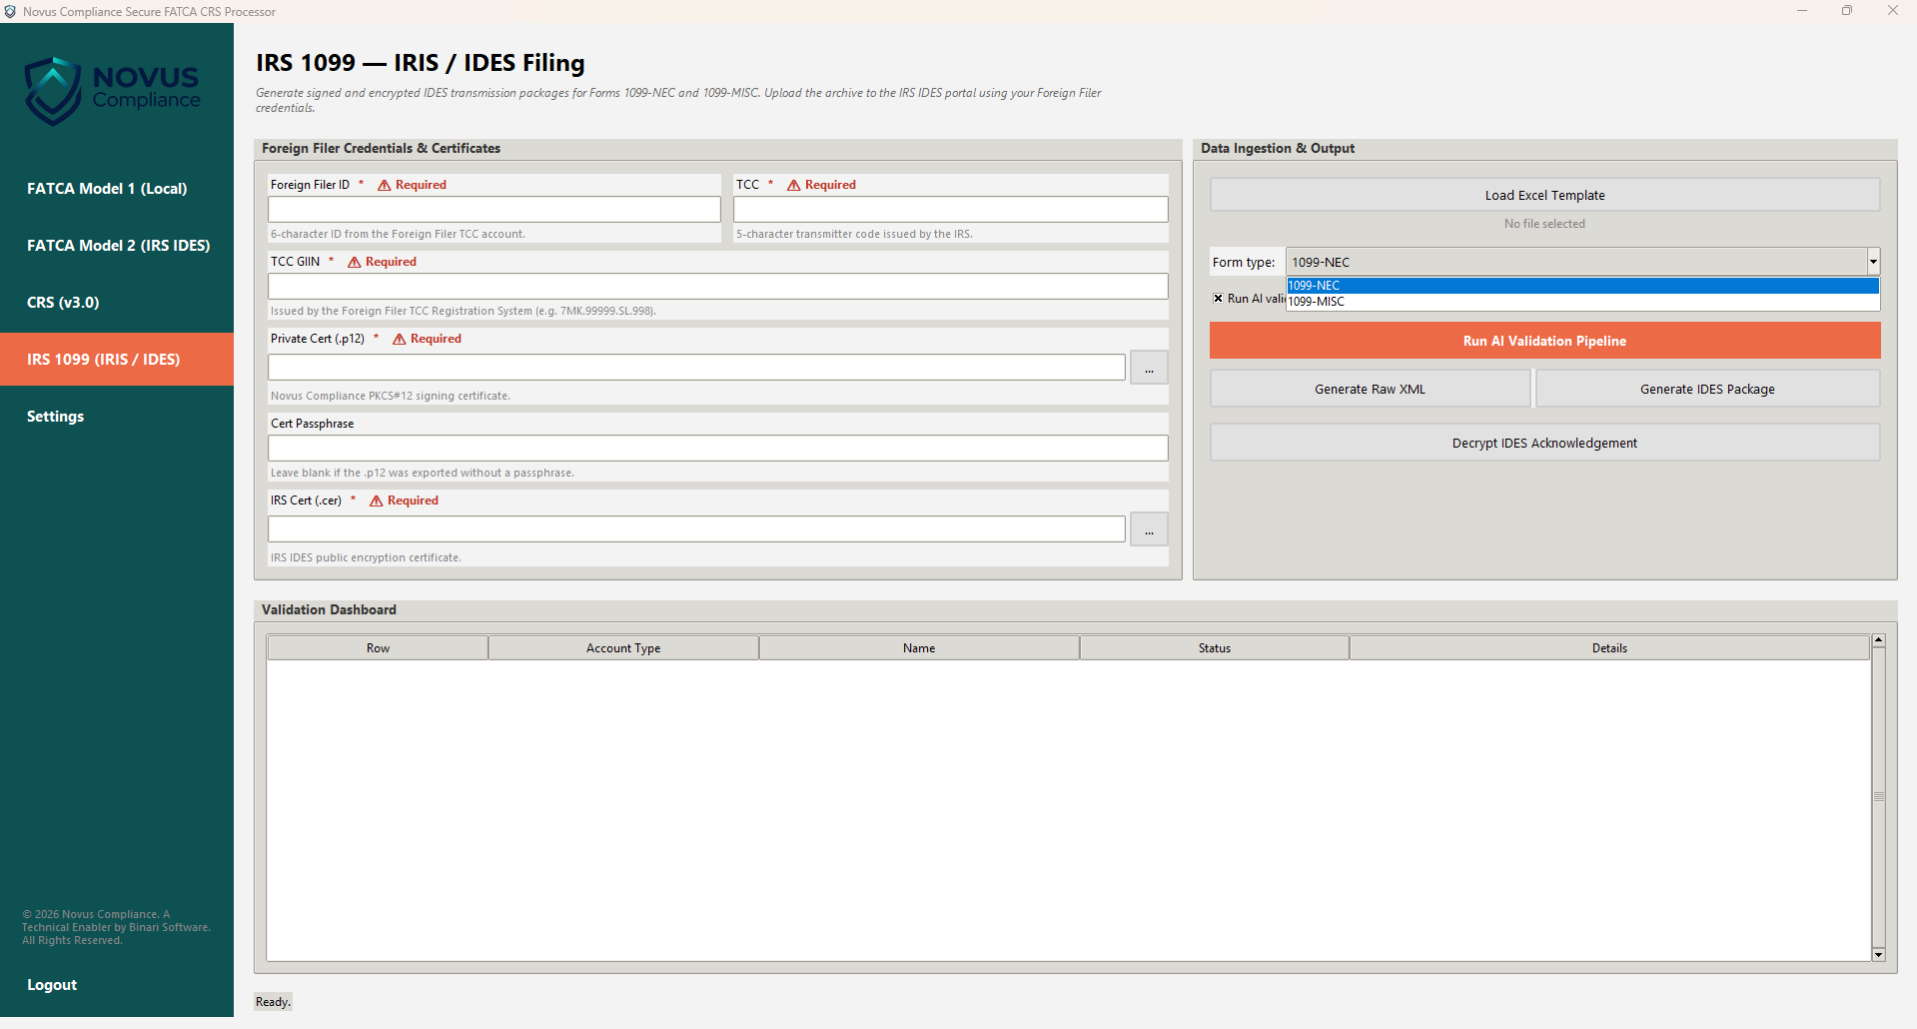Click the Status column header
This screenshot has height=1029, width=1917.
pyautogui.click(x=1214, y=648)
